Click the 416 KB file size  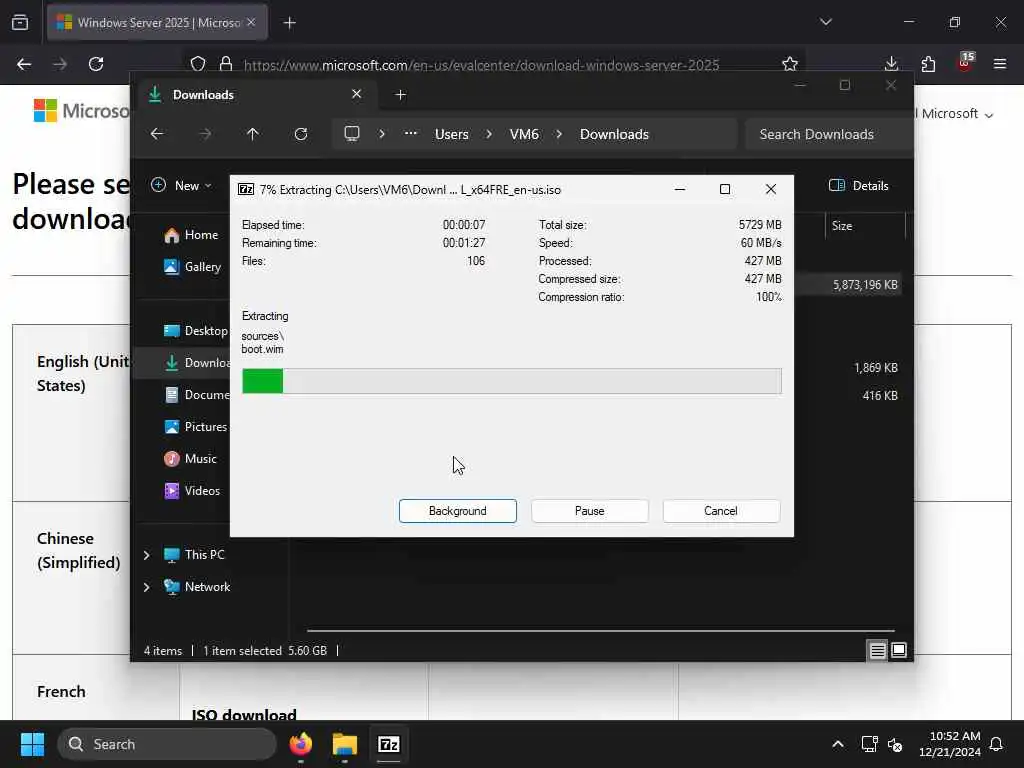tap(880, 395)
